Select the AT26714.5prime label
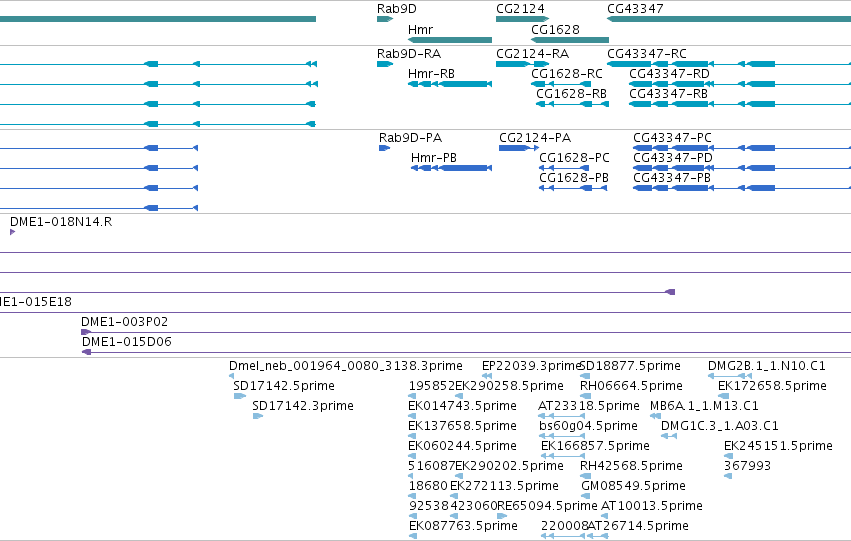Screen dimensions: 851x541 tap(638, 526)
